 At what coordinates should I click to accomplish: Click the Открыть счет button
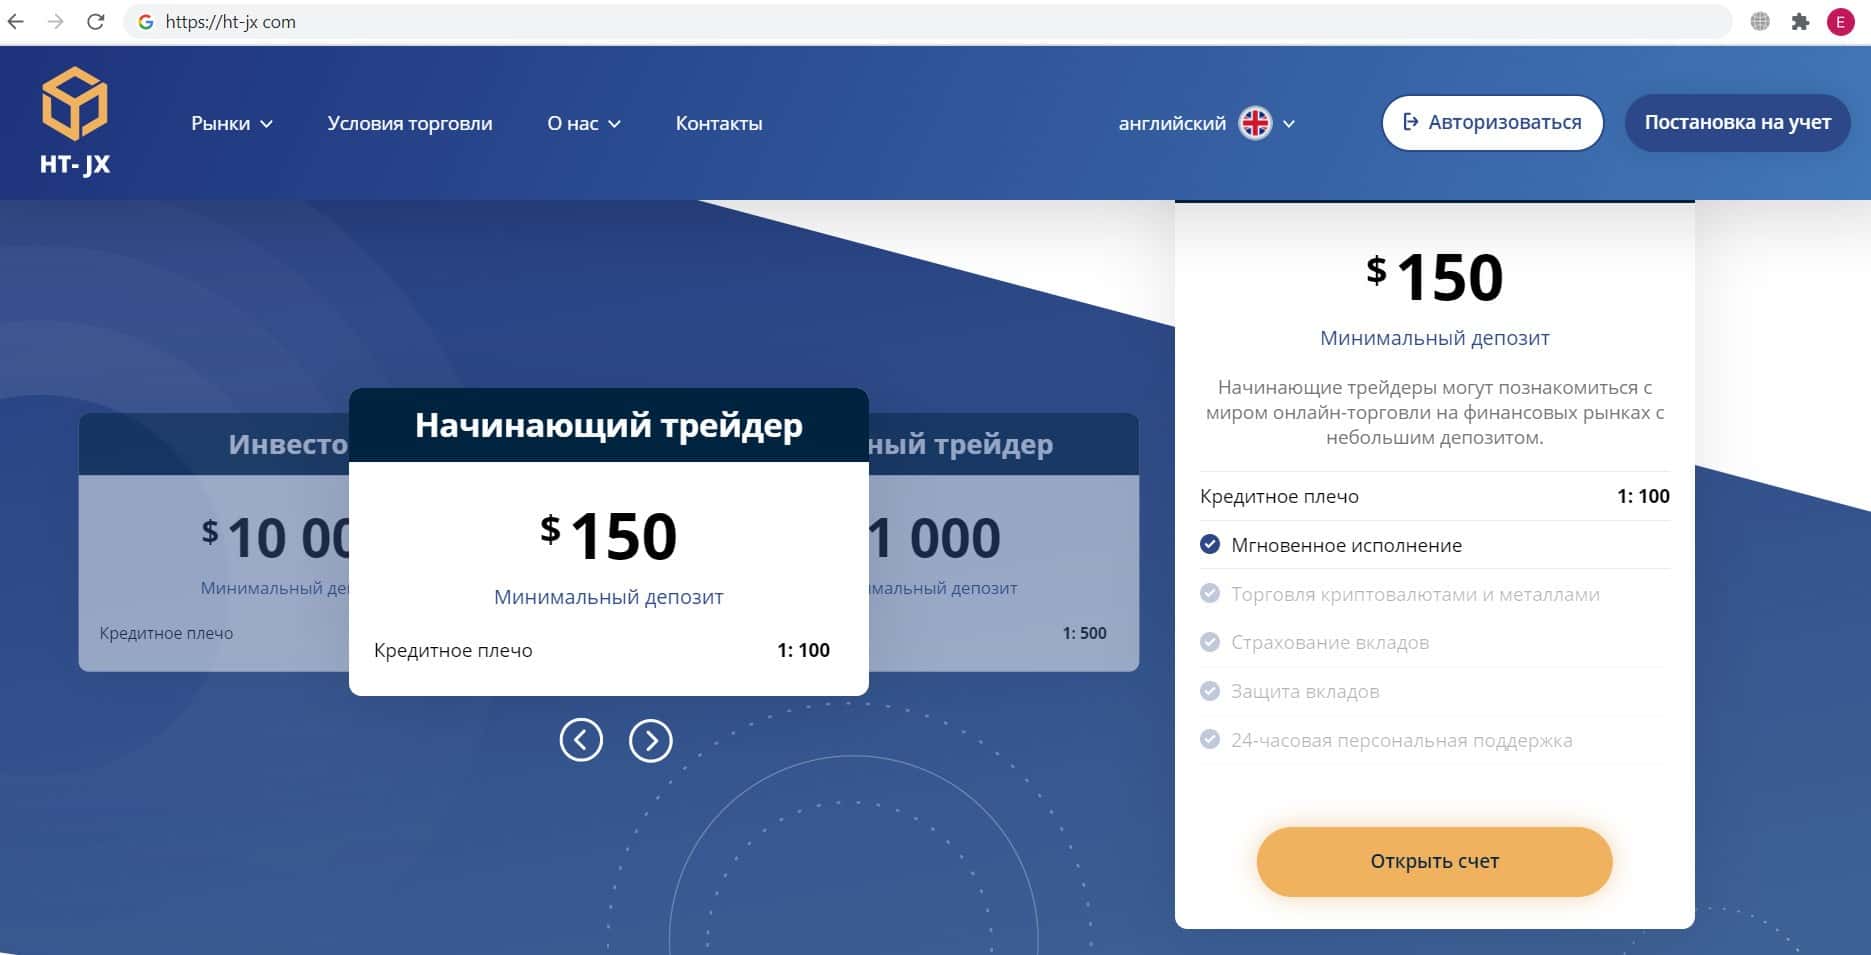1435,862
